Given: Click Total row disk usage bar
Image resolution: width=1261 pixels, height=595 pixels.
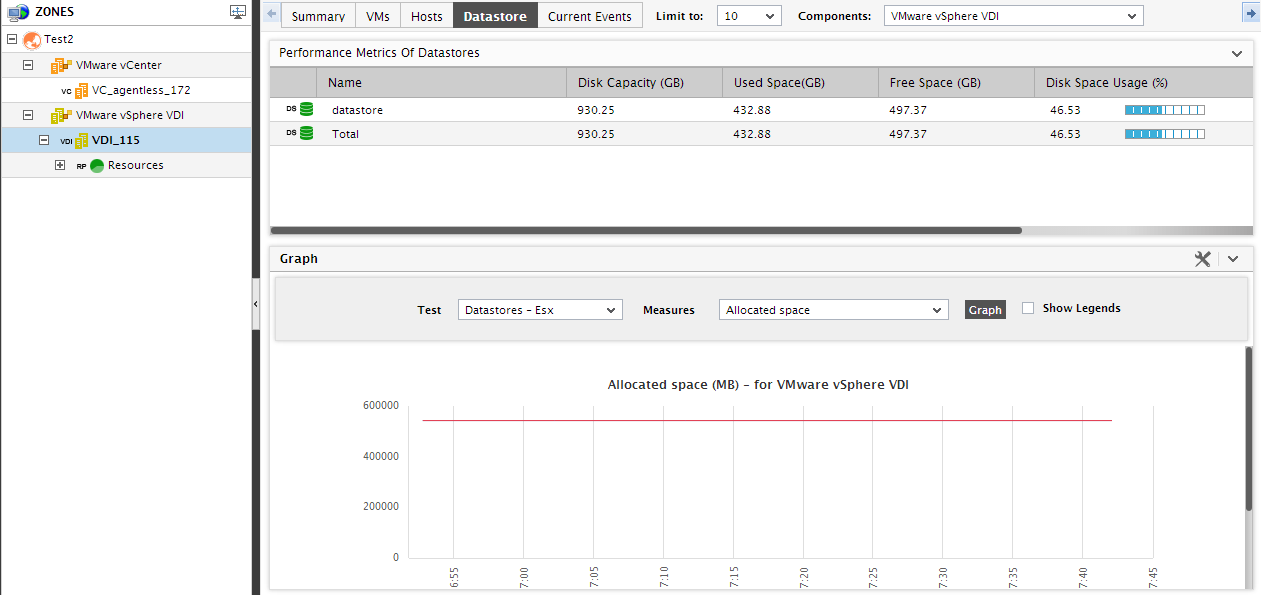Looking at the screenshot, I should point(1165,133).
